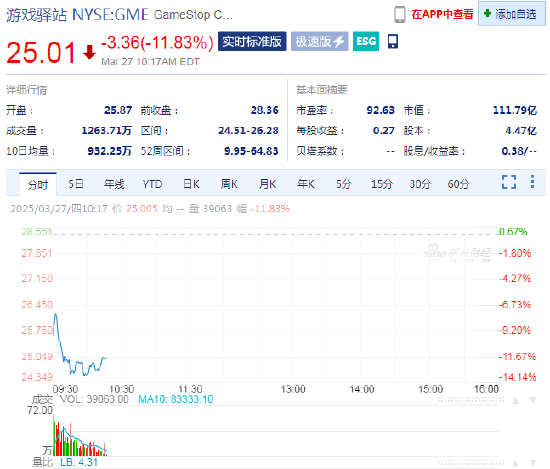550x469 pixels.
Task: Switch to 极速版 lightning version
Action: coord(320,41)
